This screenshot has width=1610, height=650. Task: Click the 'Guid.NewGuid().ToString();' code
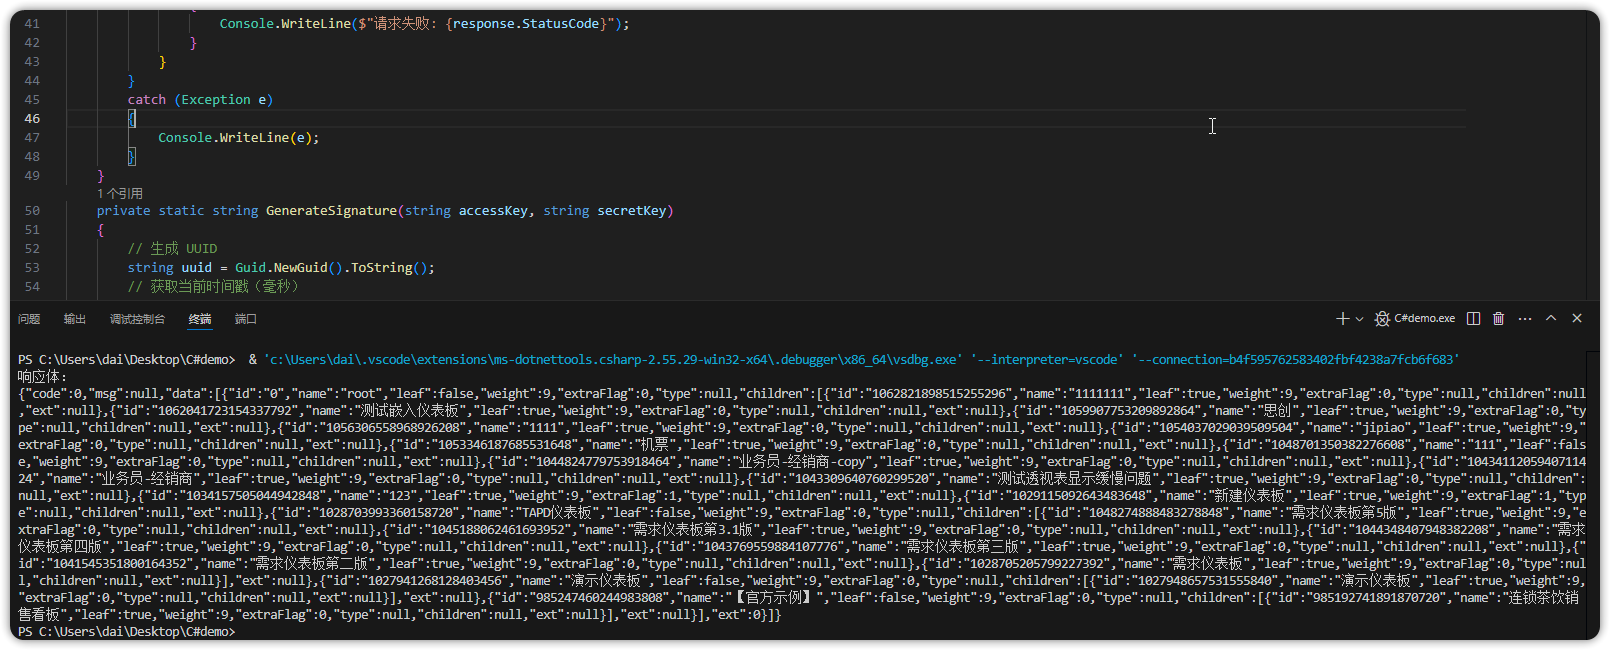pyautogui.click(x=335, y=267)
